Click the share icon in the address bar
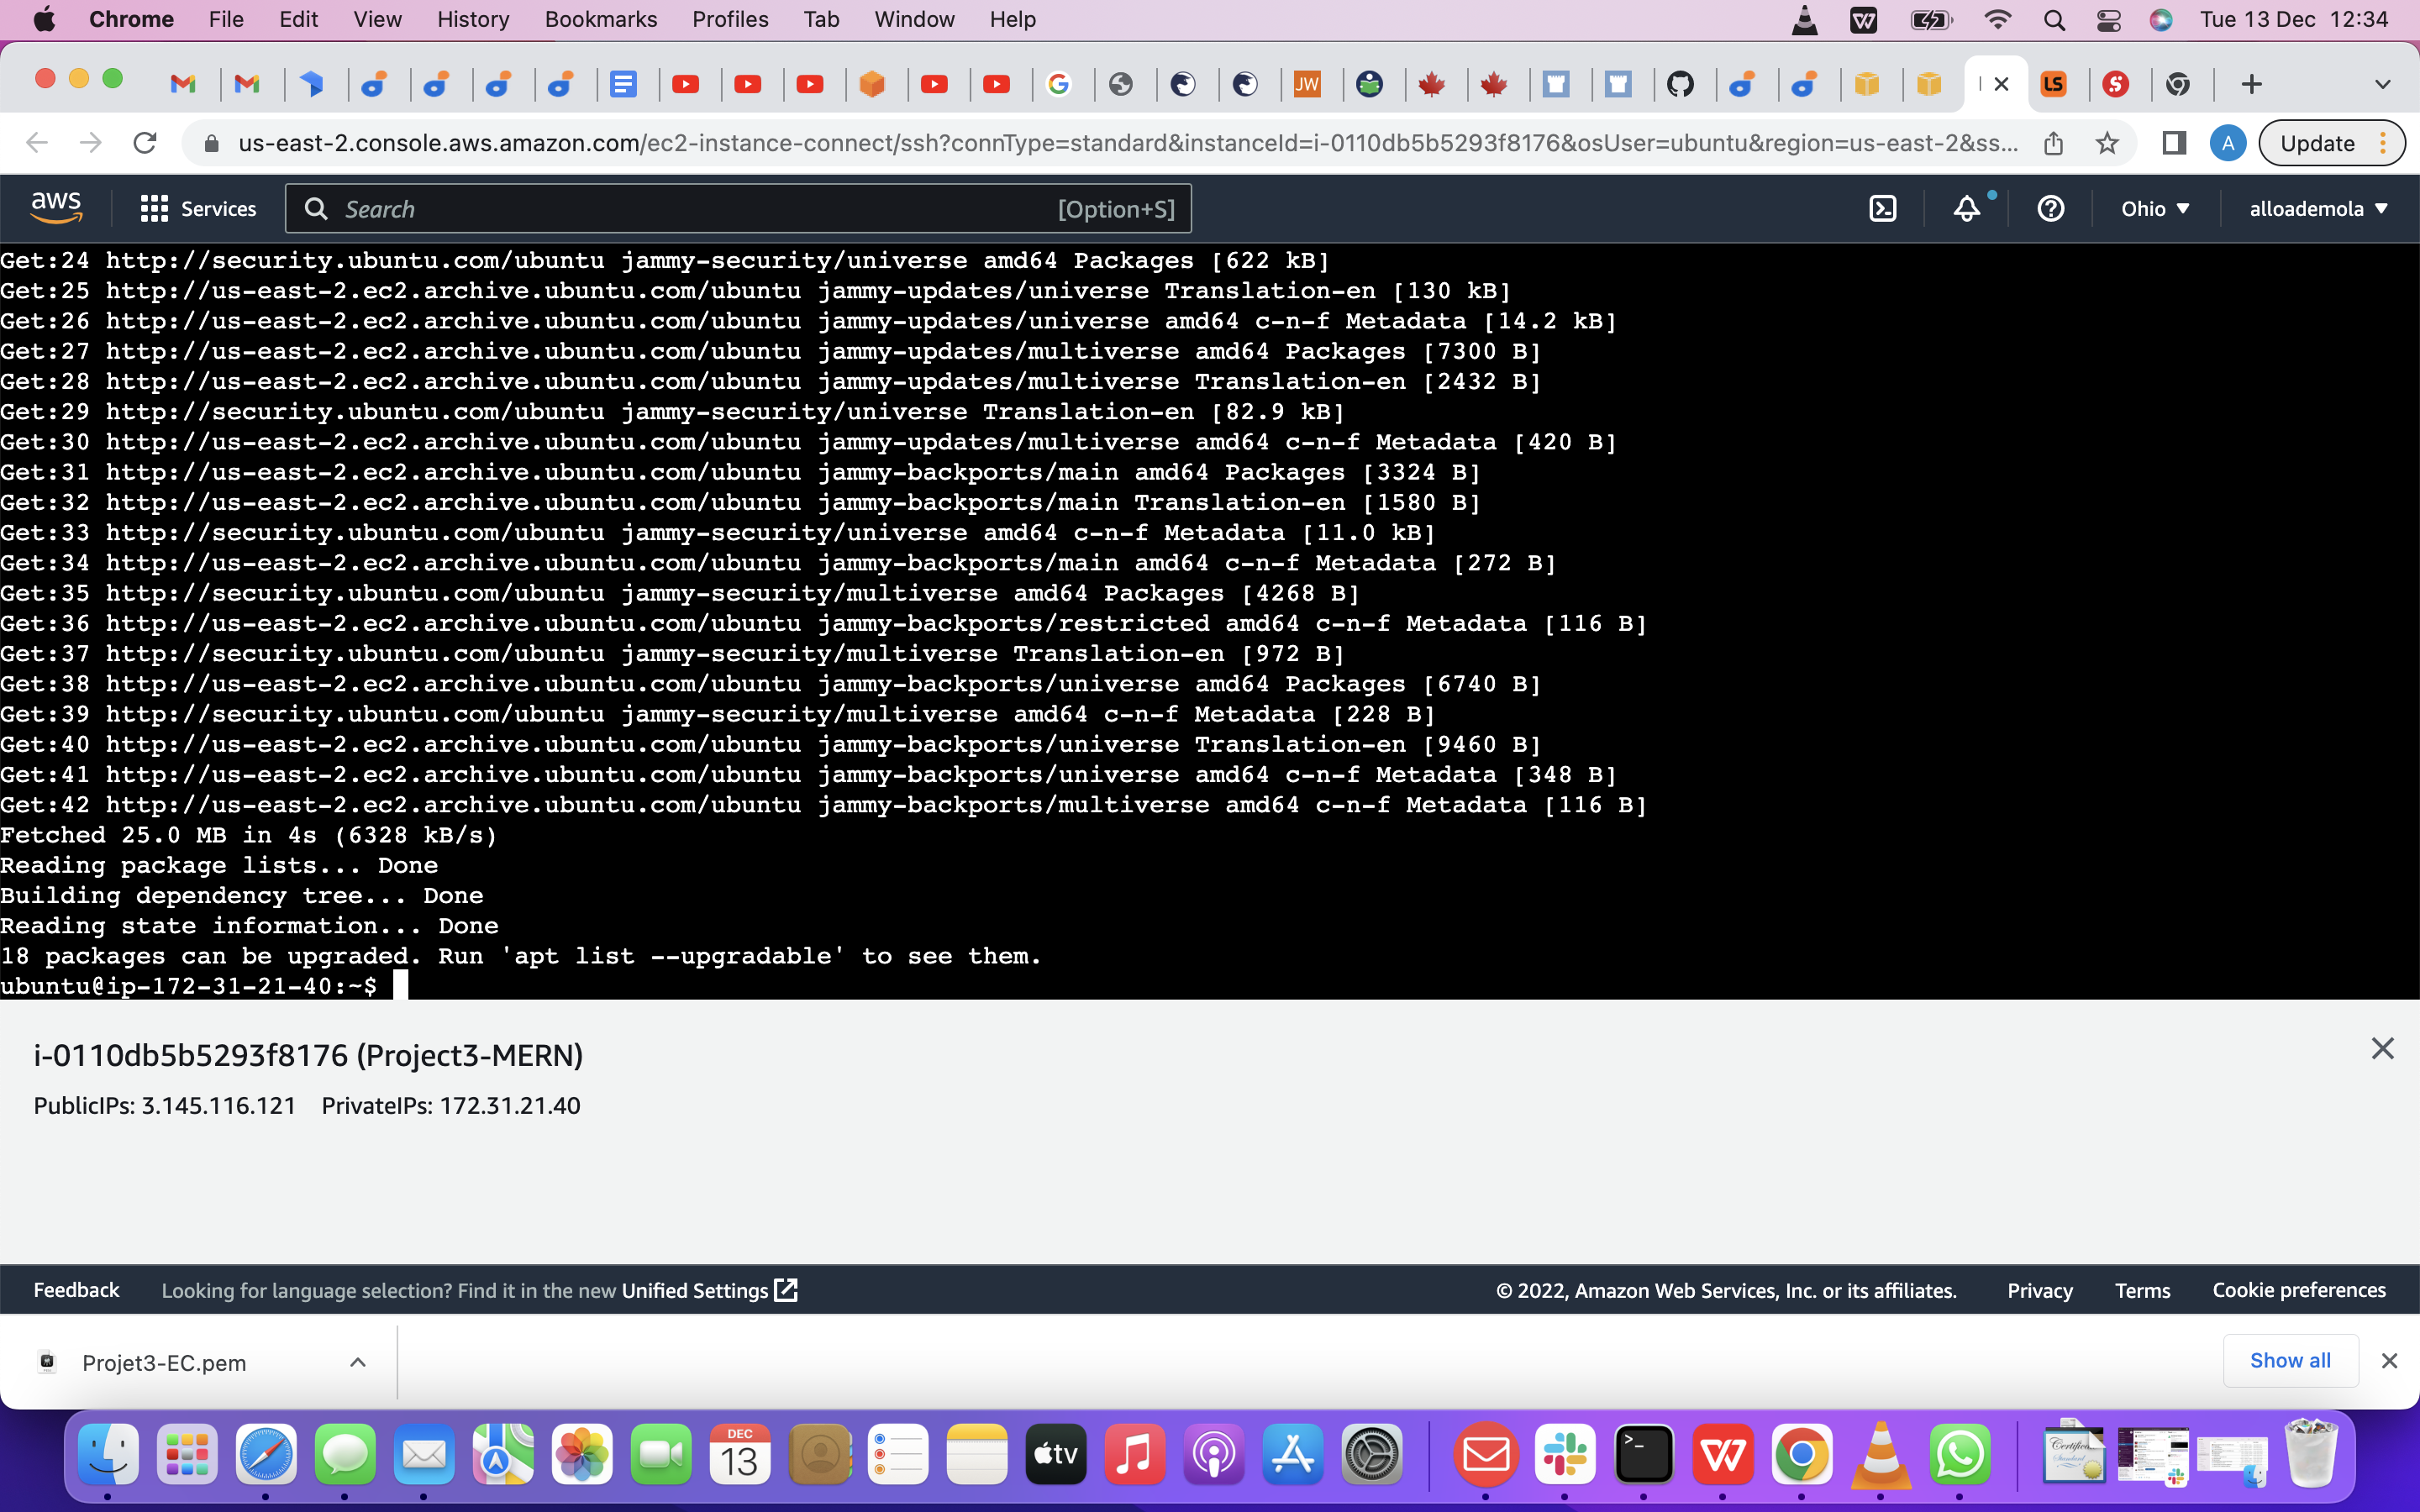This screenshot has width=2420, height=1512. (x=2054, y=142)
